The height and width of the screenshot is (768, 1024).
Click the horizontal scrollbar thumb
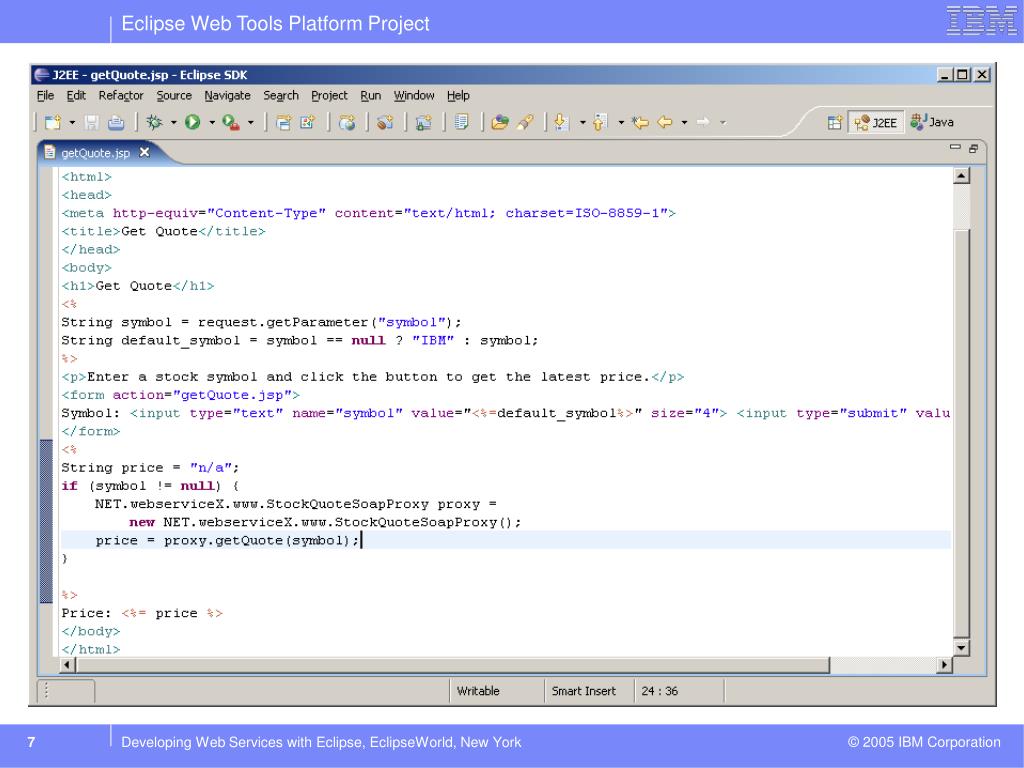[453, 665]
